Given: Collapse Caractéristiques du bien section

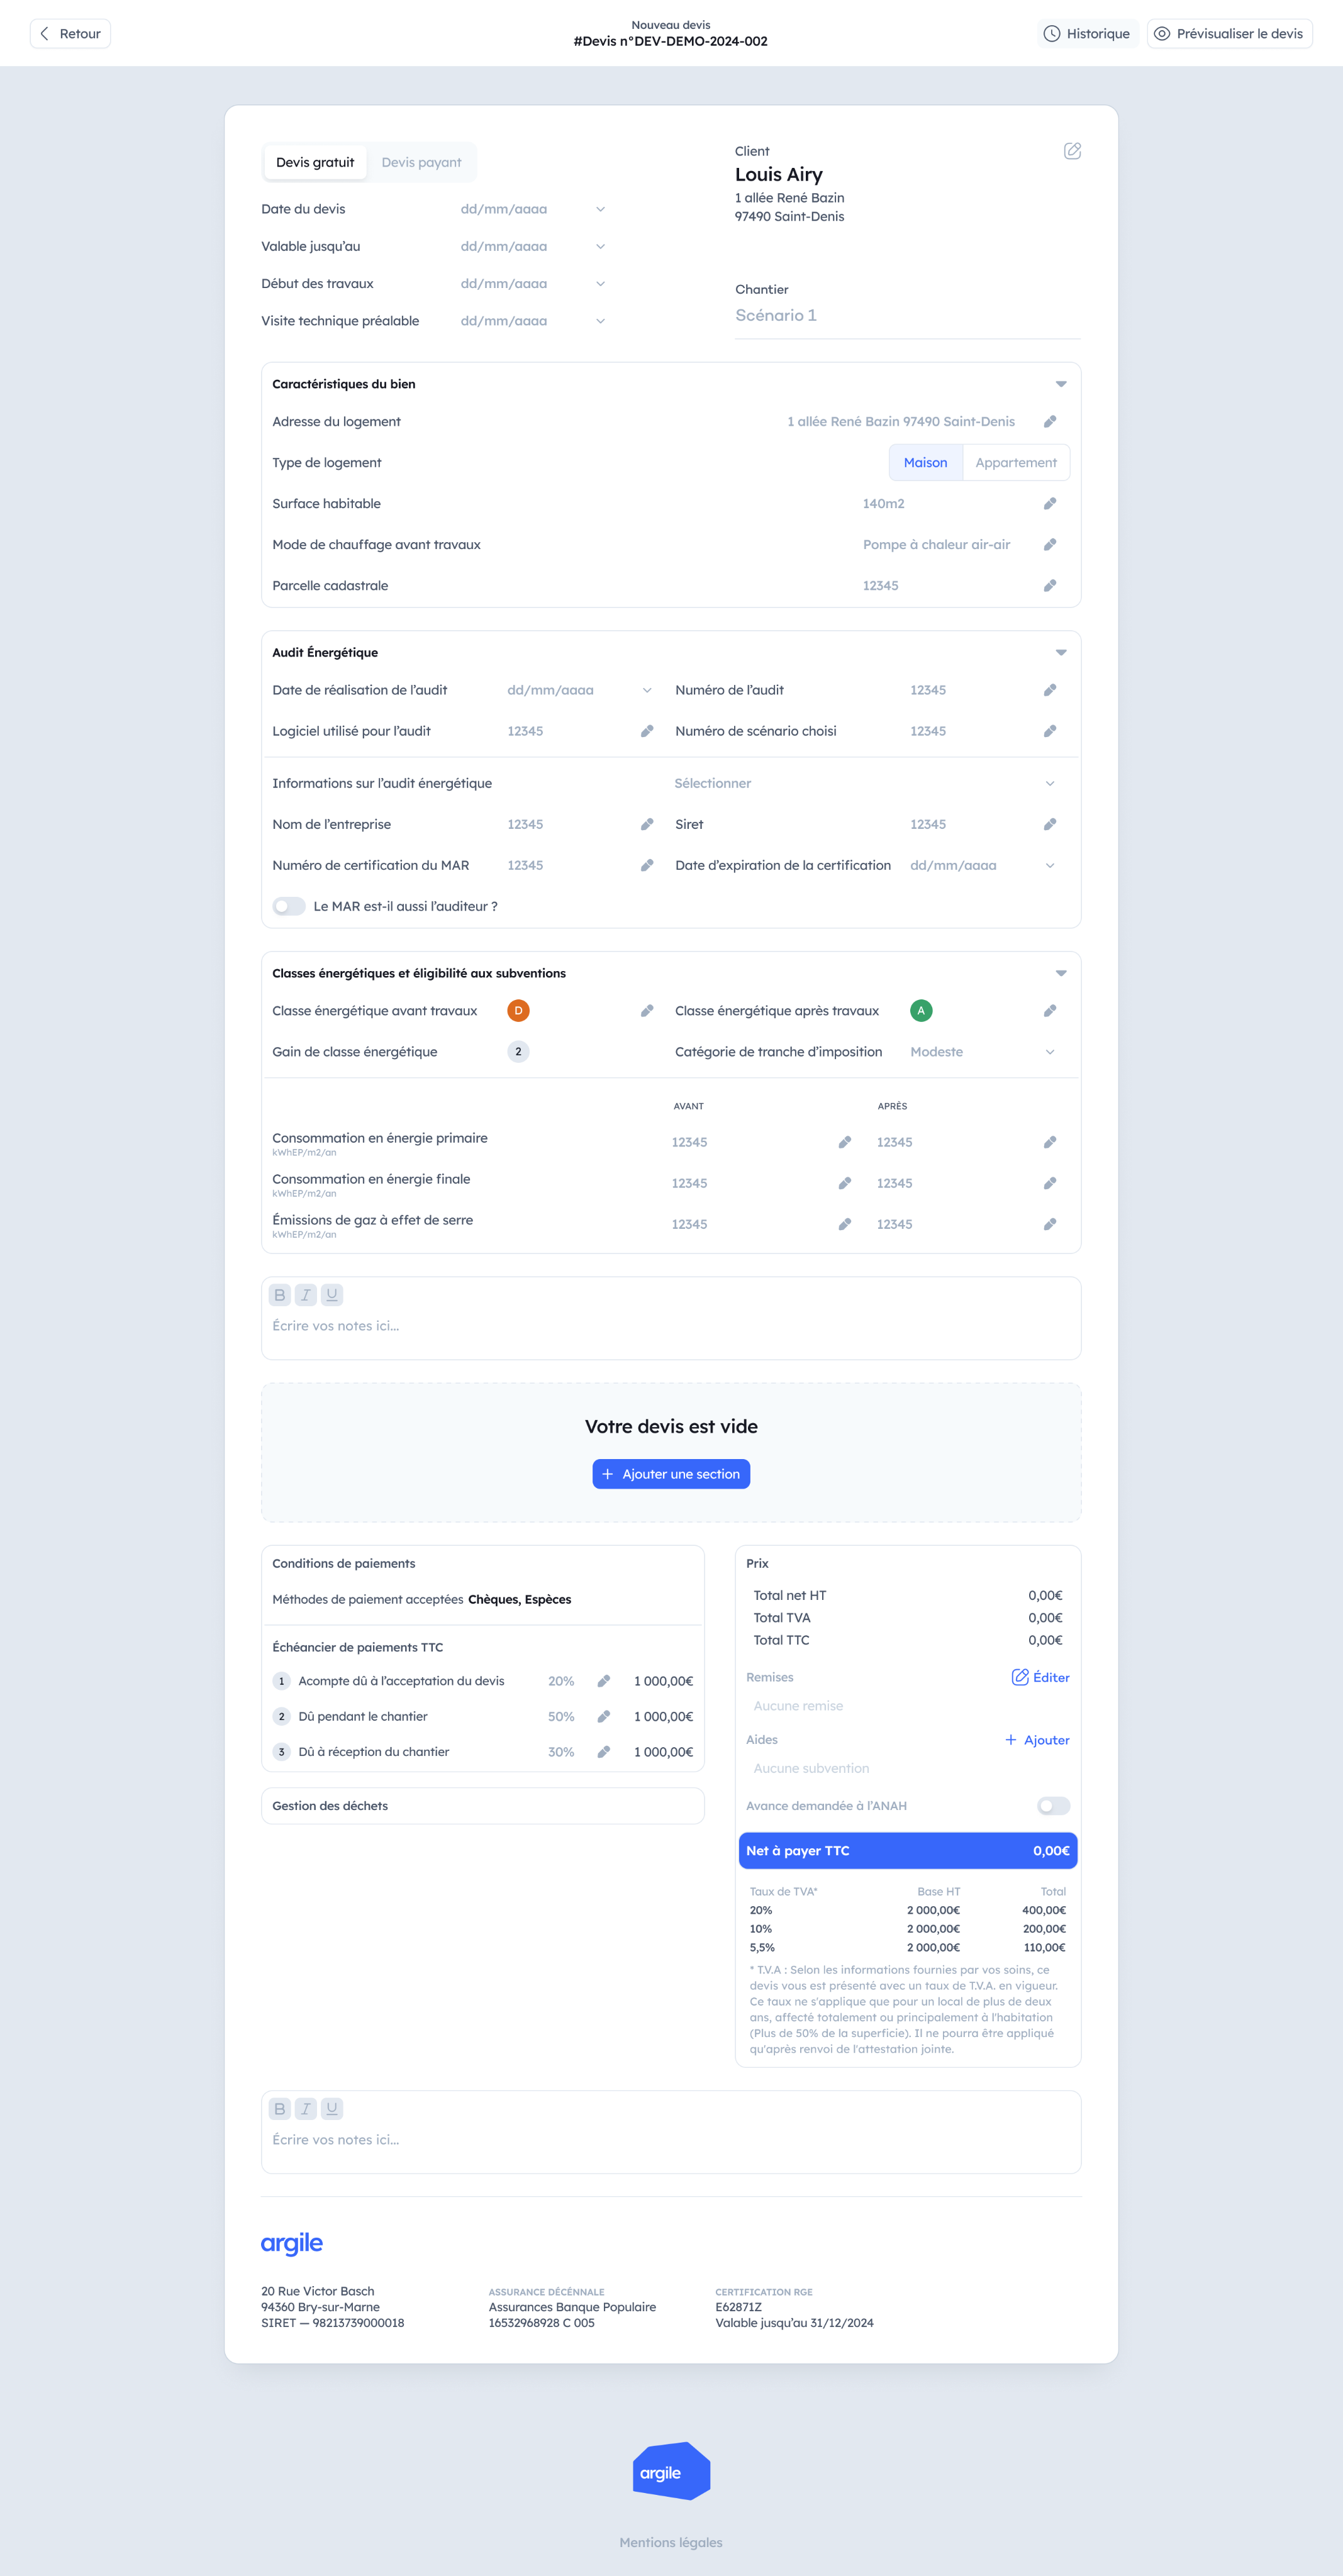Looking at the screenshot, I should point(1060,384).
